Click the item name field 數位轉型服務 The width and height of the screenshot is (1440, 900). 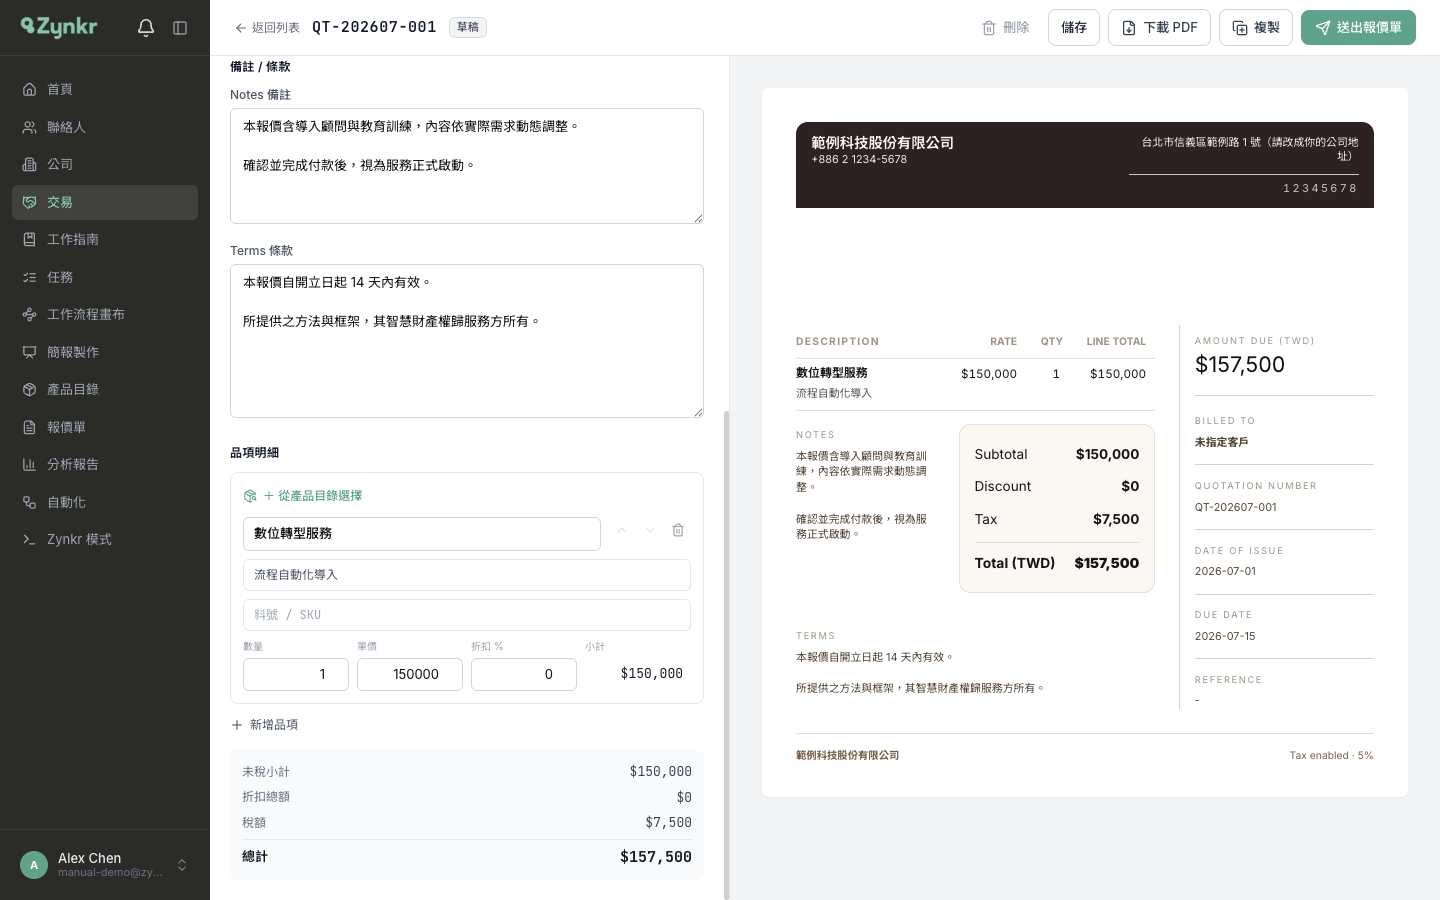coord(422,534)
